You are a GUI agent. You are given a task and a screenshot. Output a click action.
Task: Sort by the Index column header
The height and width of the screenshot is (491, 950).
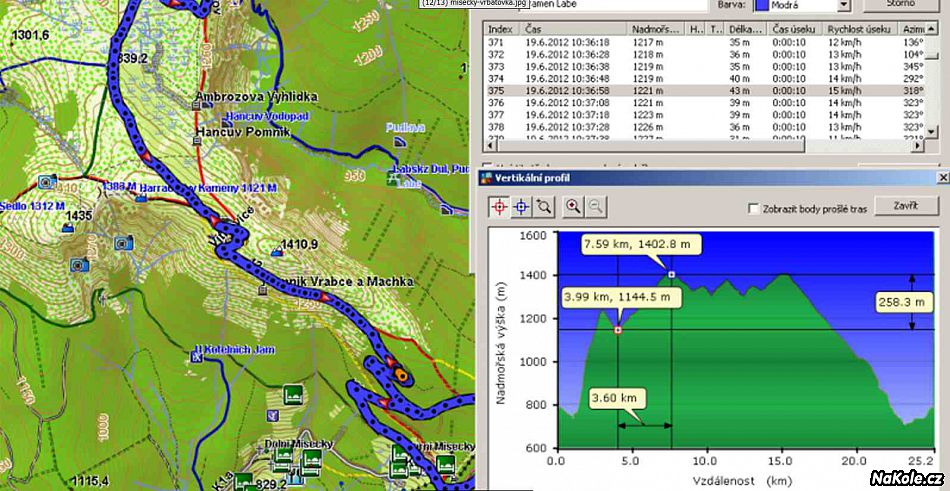[x=502, y=29]
